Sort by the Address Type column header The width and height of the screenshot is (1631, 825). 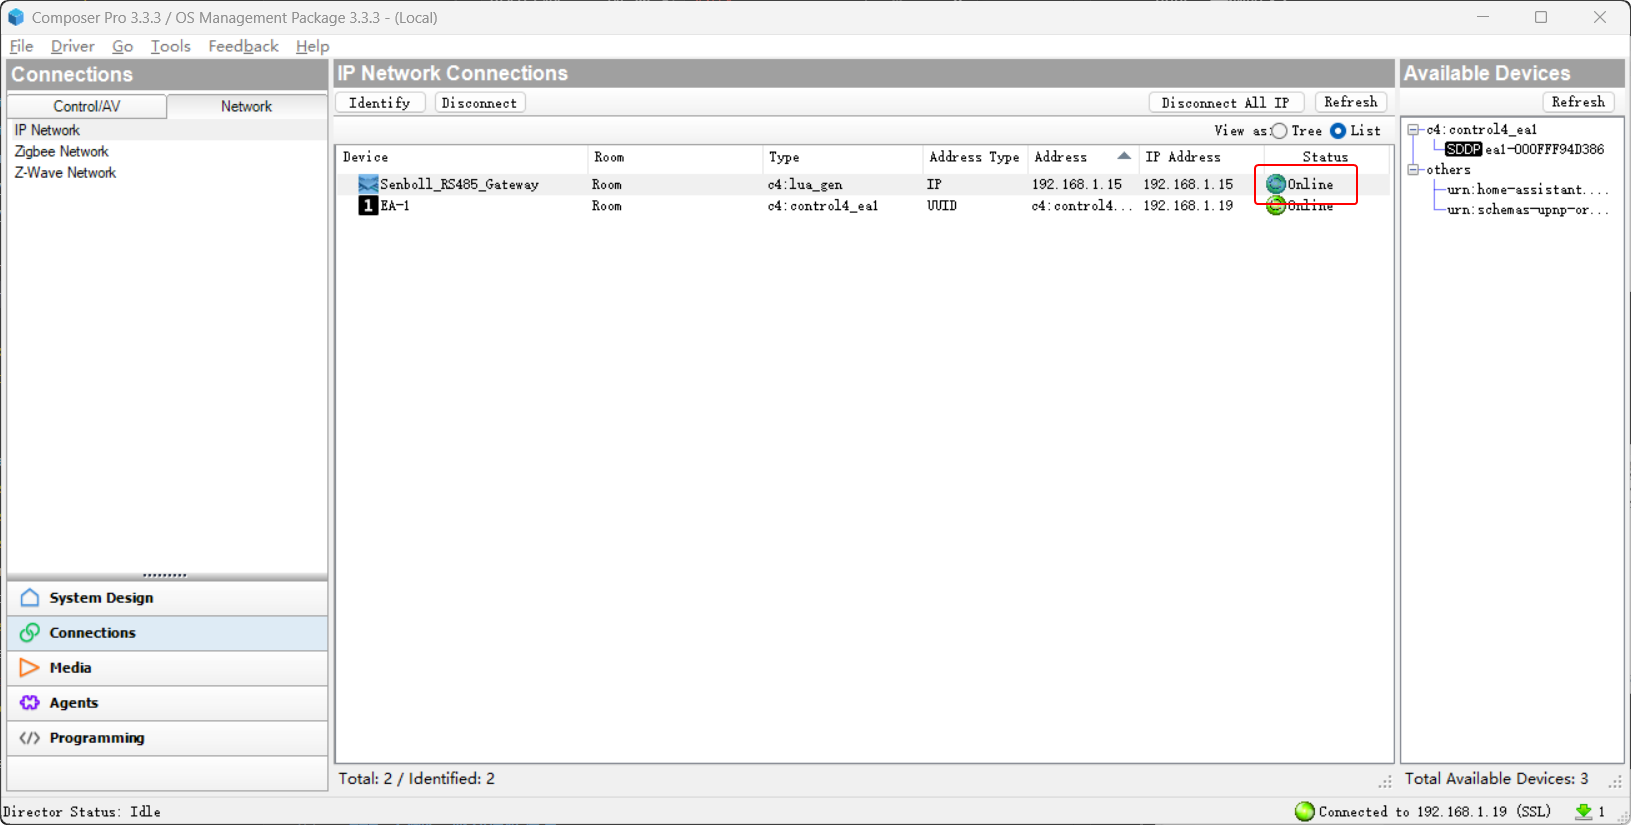(974, 157)
